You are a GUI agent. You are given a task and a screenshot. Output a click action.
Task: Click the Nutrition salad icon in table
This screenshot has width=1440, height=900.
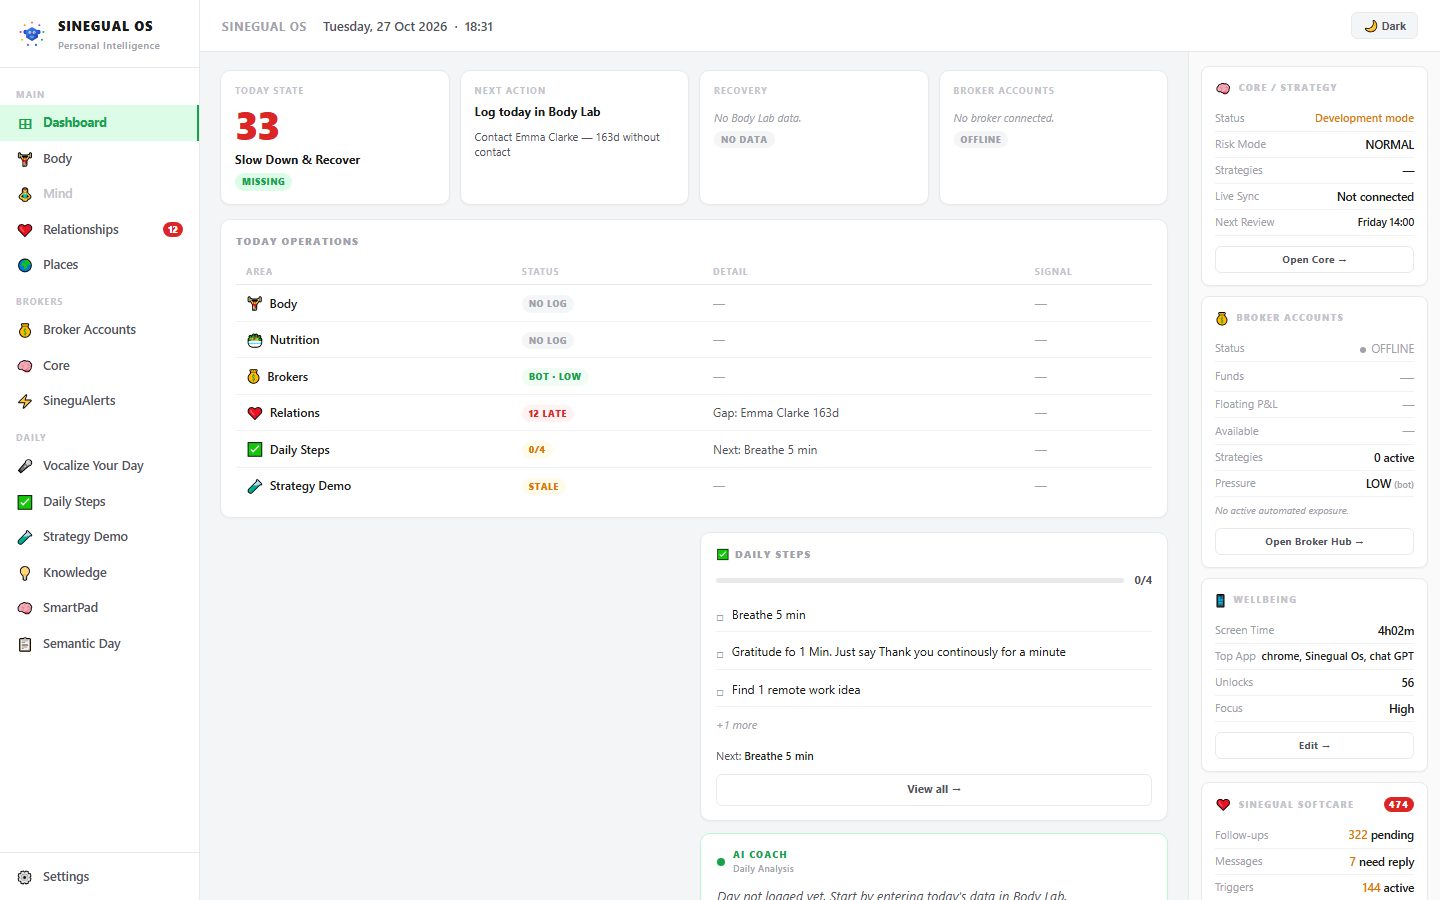click(x=255, y=340)
